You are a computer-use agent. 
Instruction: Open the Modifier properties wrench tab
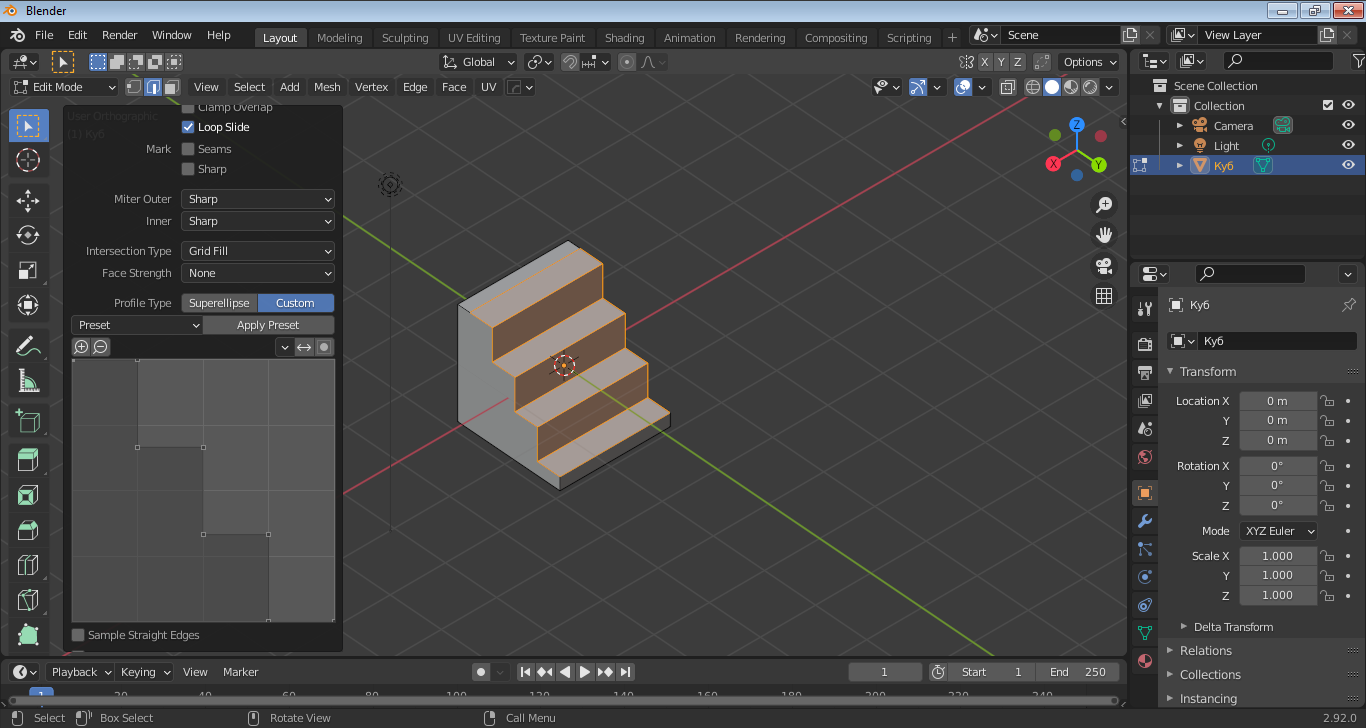(x=1145, y=521)
